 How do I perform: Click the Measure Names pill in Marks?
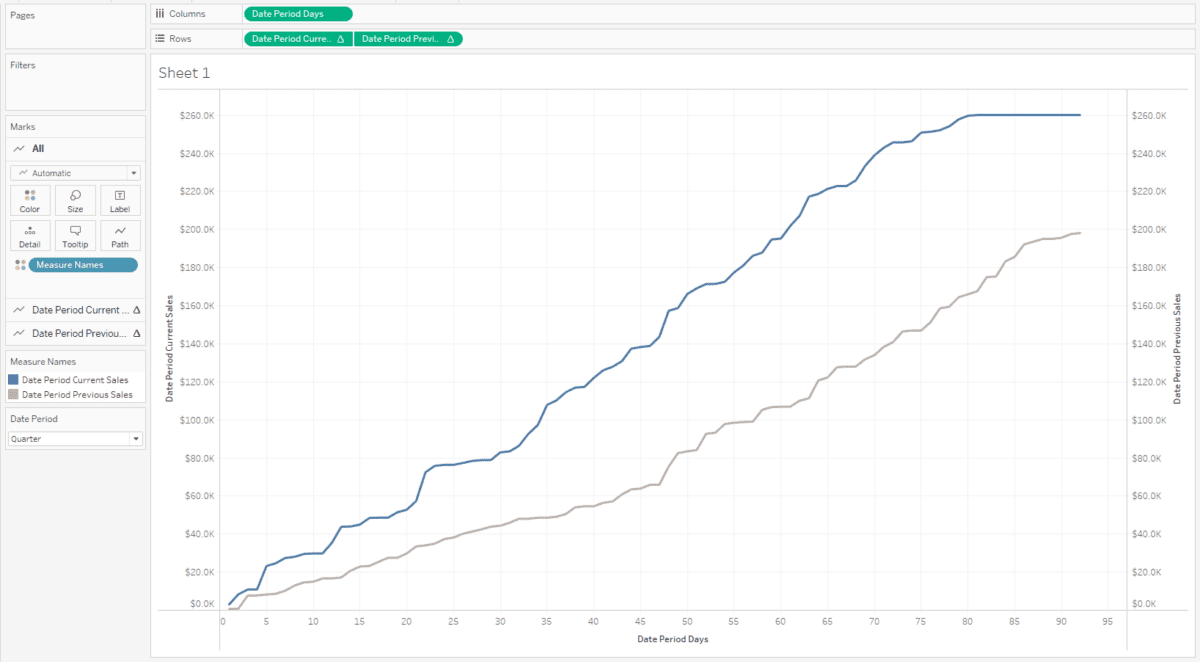click(x=84, y=265)
